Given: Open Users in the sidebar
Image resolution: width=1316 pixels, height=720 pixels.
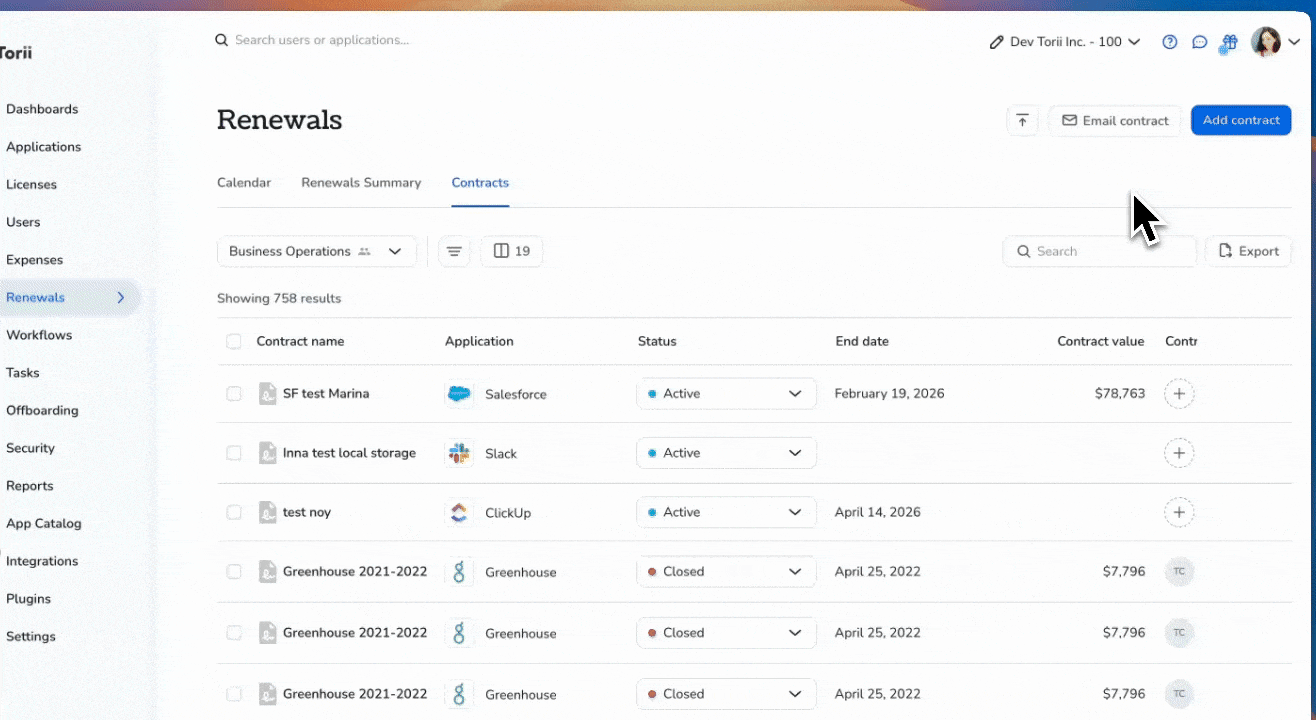Looking at the screenshot, I should tap(23, 222).
